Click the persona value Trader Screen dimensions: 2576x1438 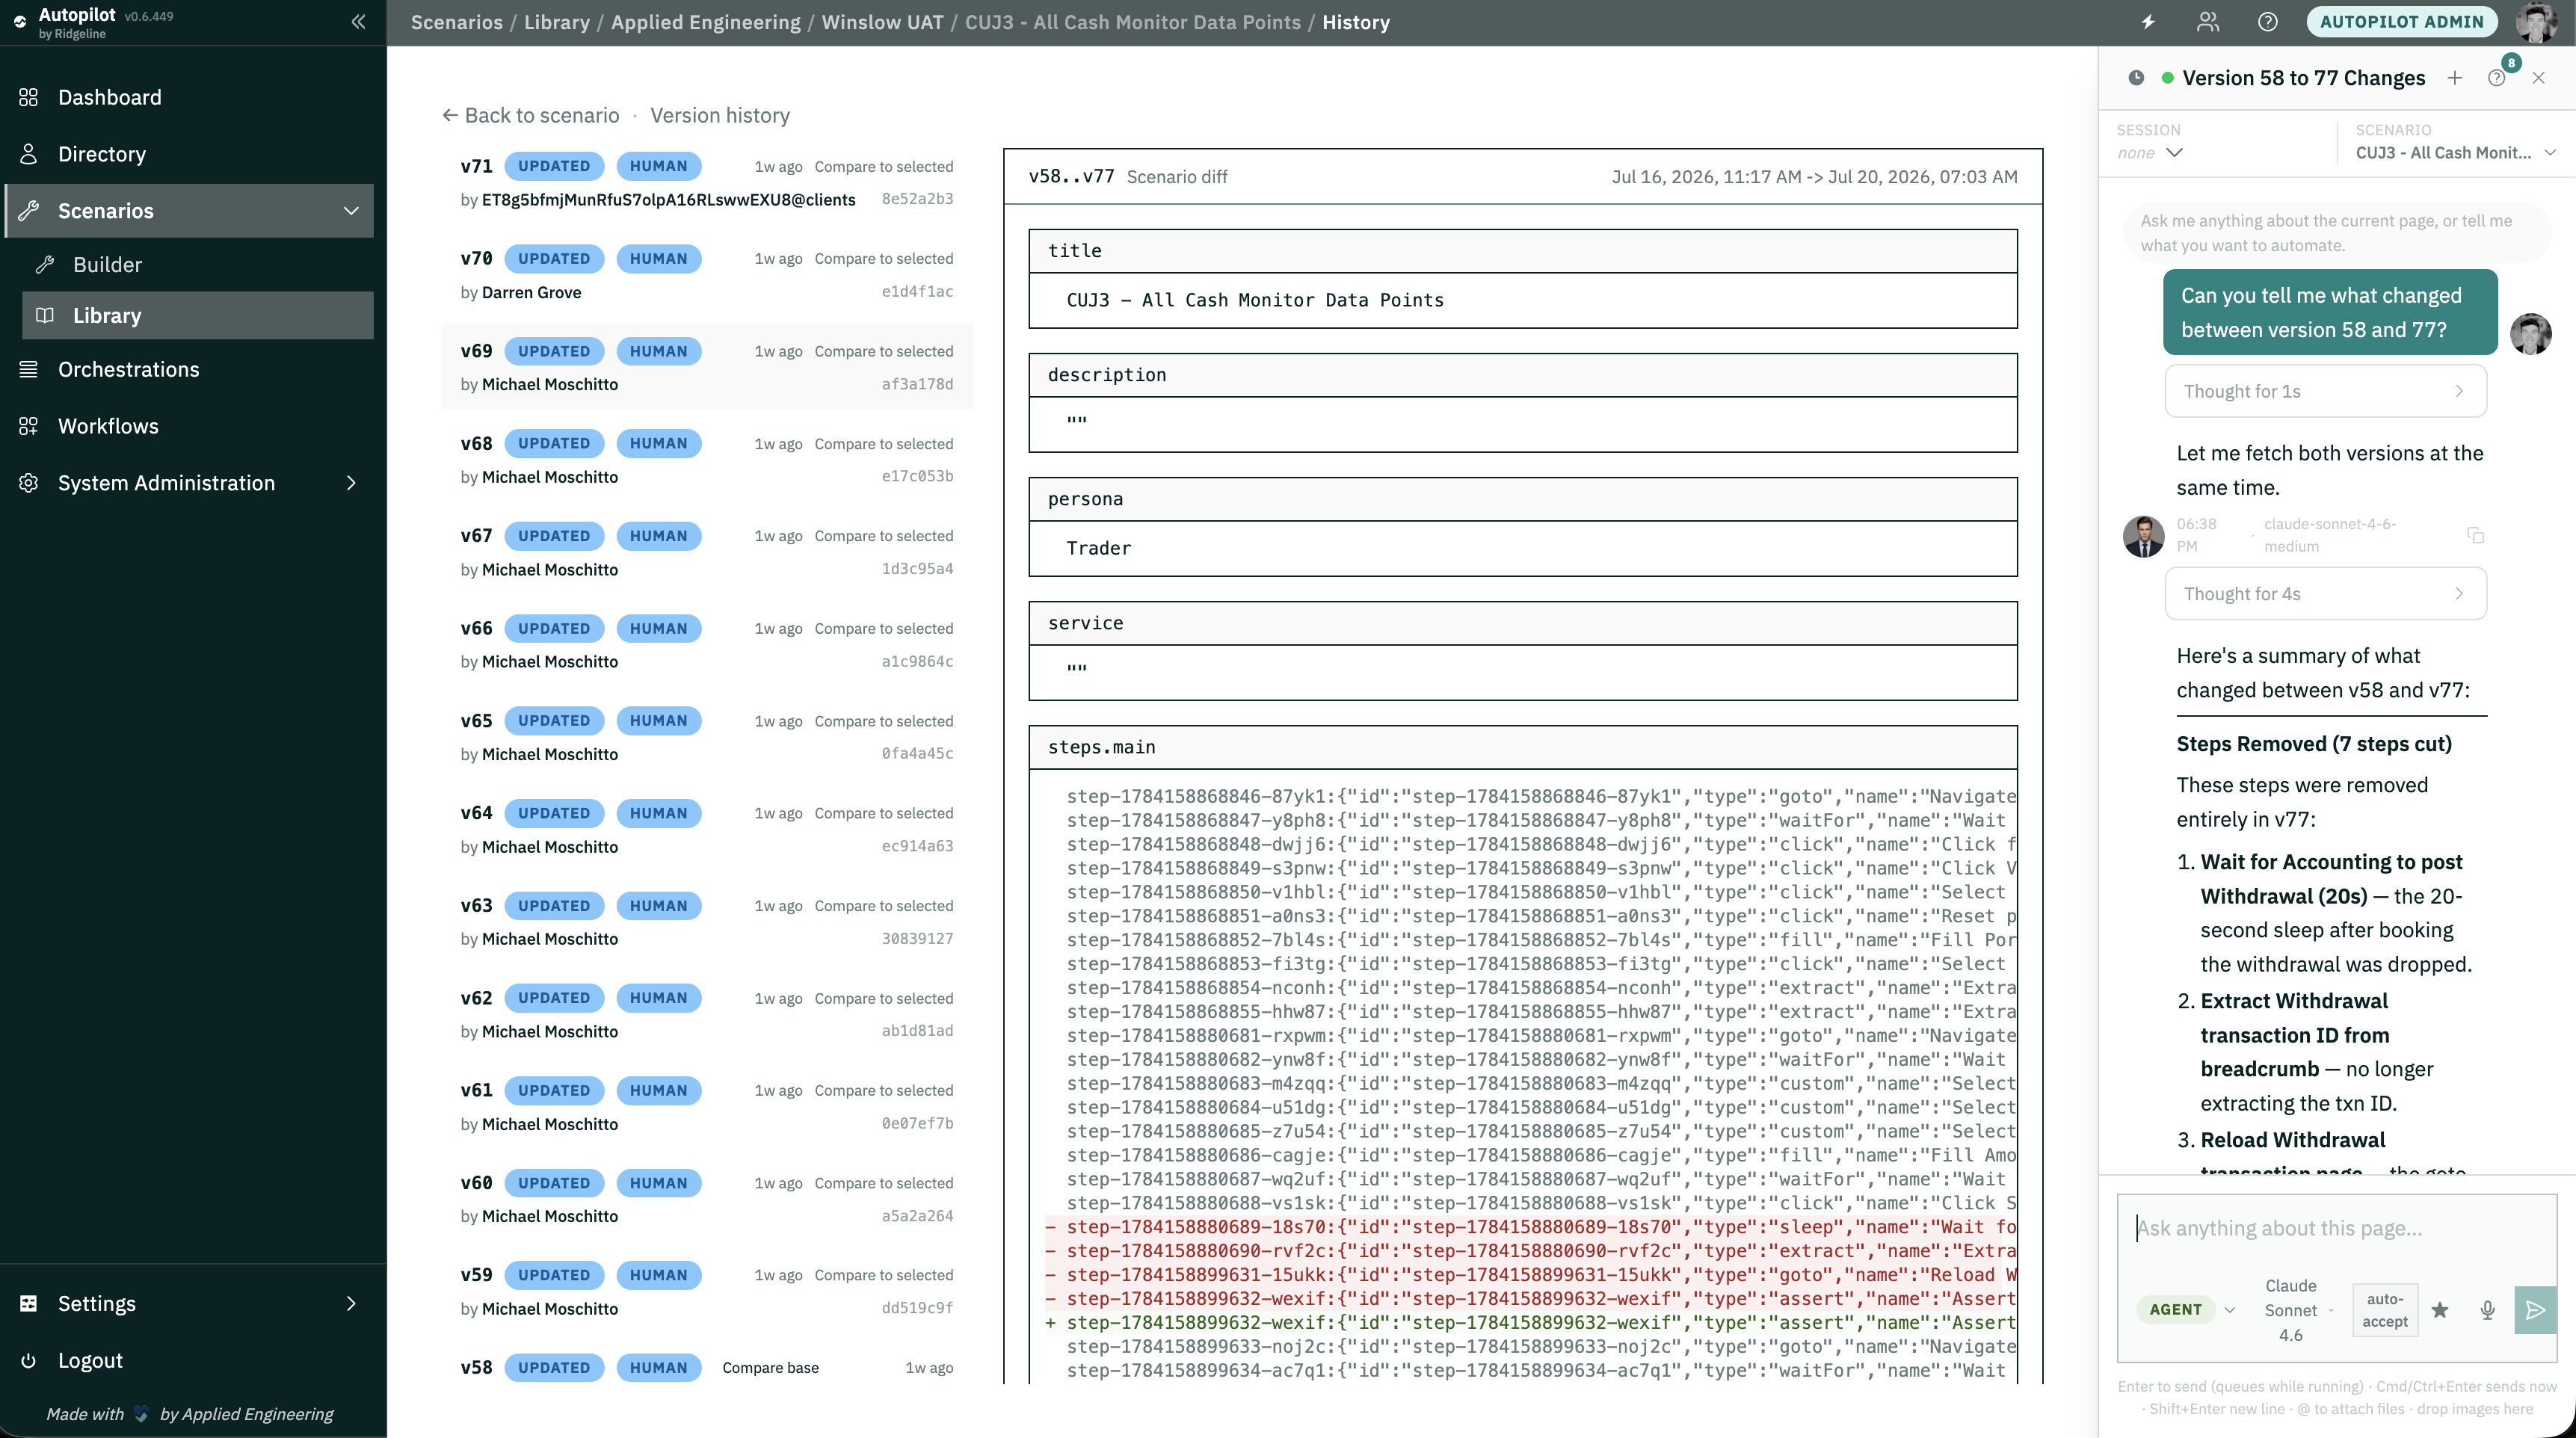coord(1098,548)
